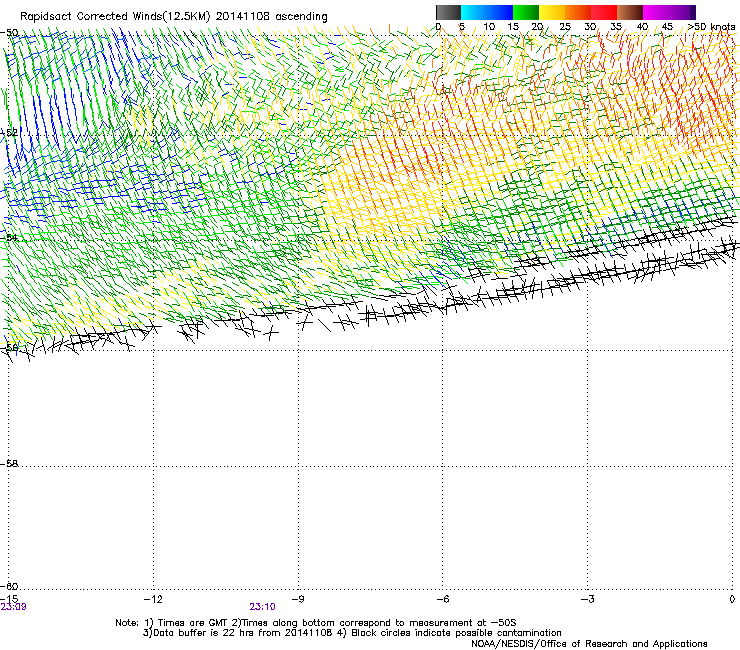
Task: Click the 'NOAA/NESDIS/Office of Research and Applications' credit
Action: point(589,644)
